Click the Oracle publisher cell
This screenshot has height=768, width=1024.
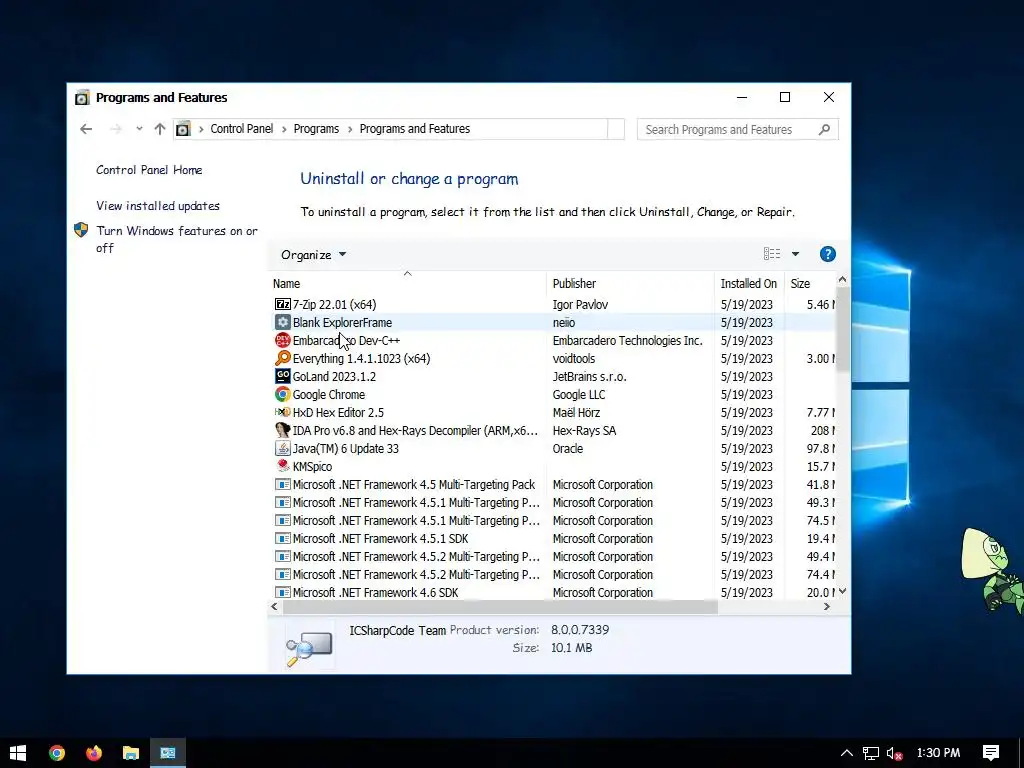pos(568,448)
